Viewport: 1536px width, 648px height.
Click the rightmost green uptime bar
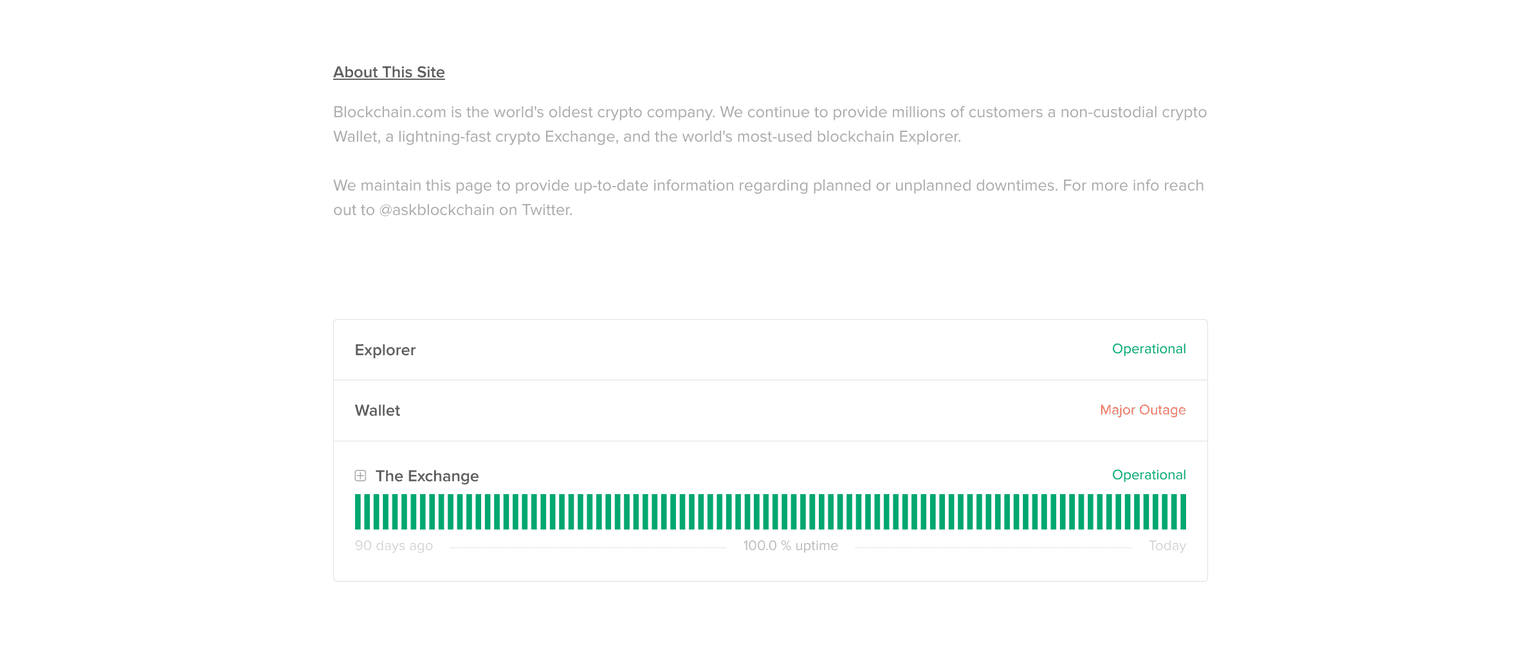(x=1182, y=512)
